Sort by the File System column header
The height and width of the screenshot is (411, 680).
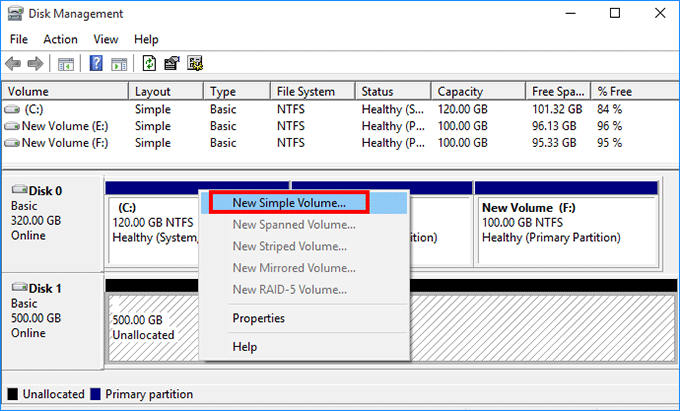[313, 91]
